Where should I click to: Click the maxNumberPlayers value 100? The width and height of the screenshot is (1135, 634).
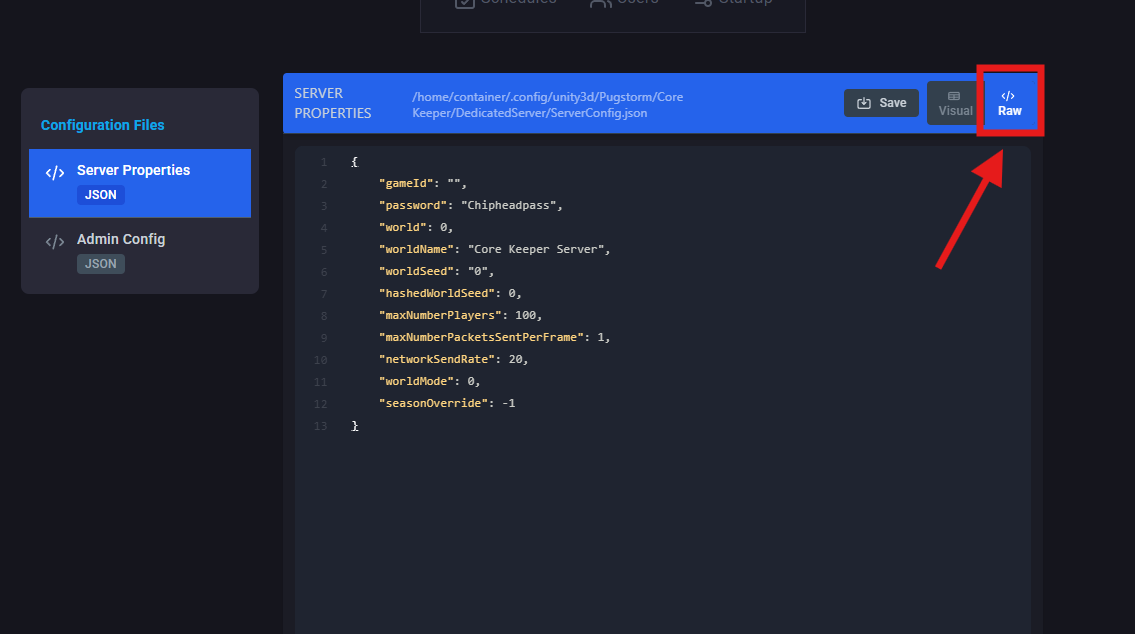(527, 315)
